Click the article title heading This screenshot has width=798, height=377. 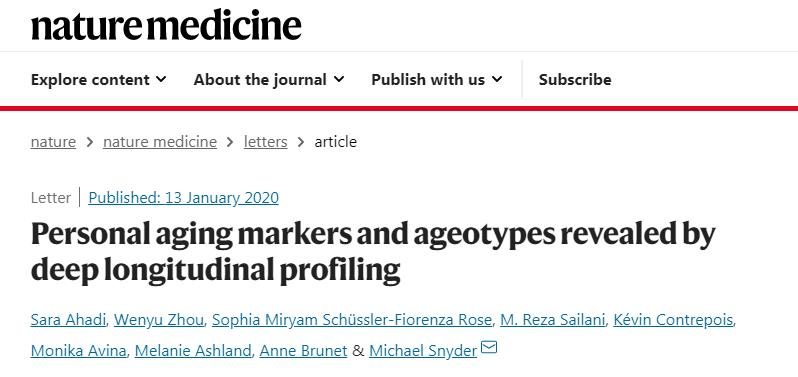(373, 252)
